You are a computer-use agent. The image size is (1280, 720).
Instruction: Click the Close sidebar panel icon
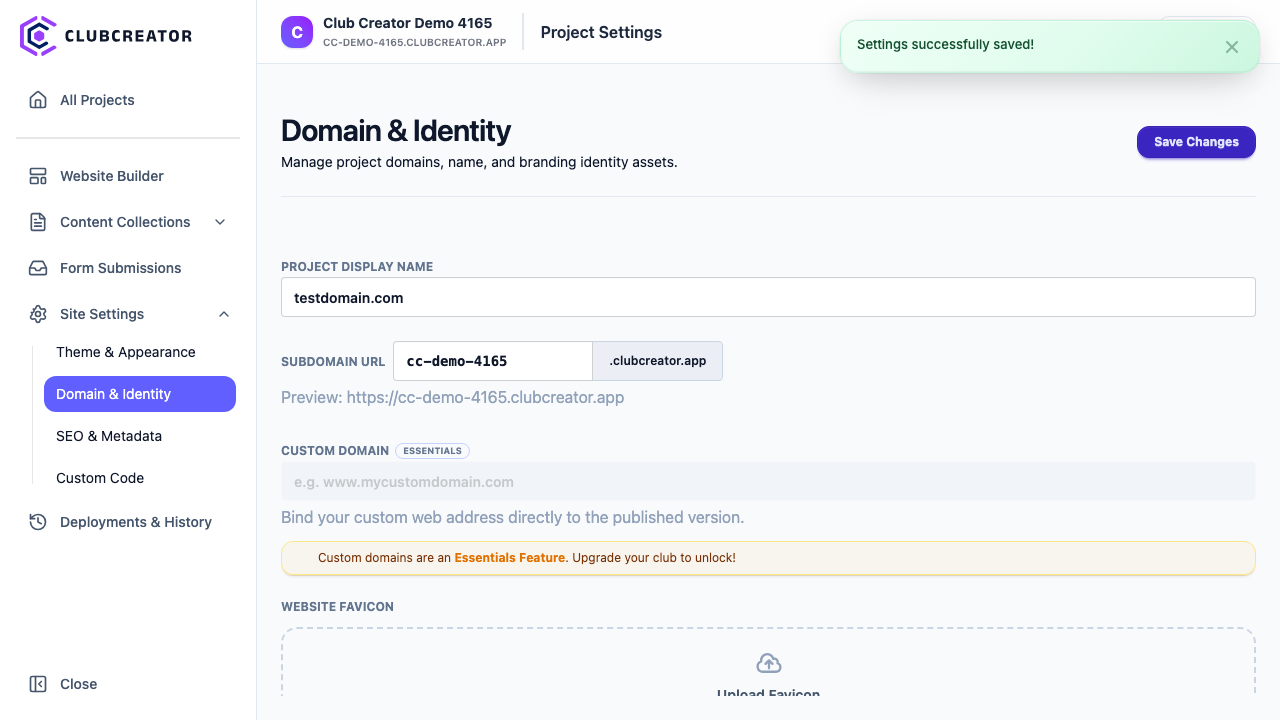(38, 684)
